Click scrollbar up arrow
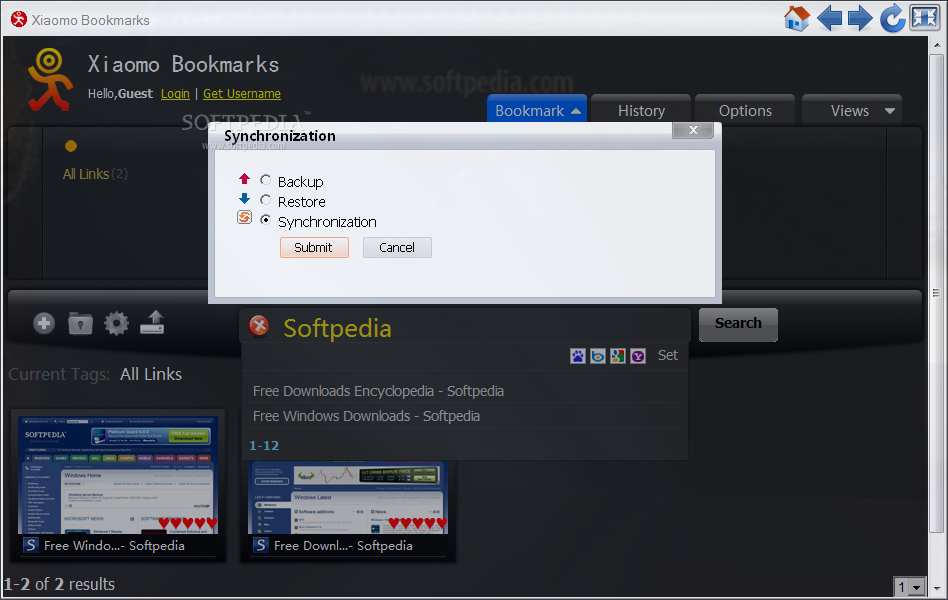 (x=937, y=45)
